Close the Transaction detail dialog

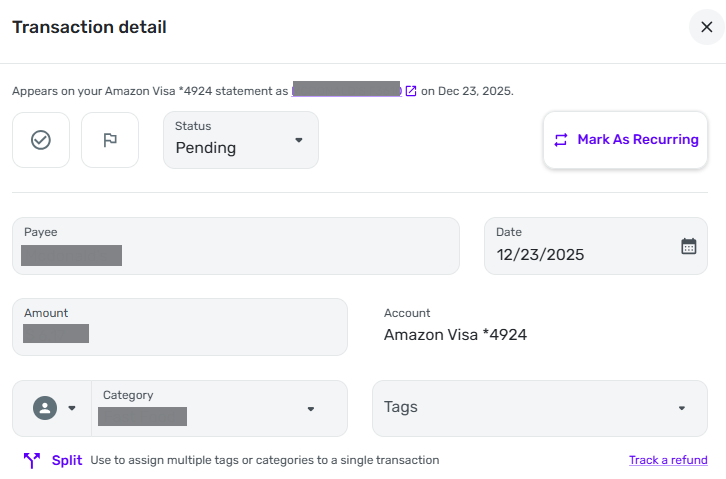[x=706, y=27]
